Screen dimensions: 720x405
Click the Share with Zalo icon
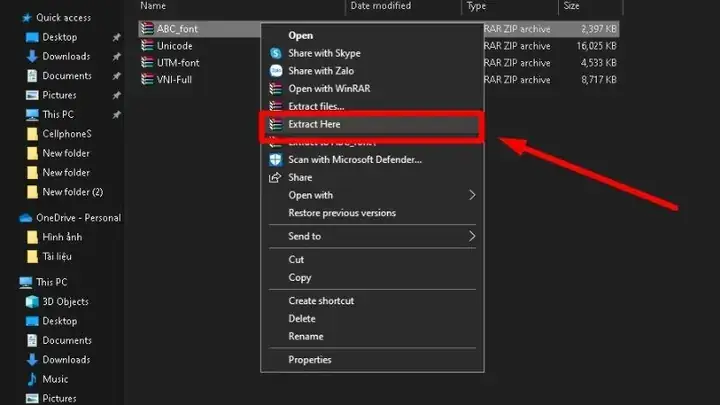point(275,71)
